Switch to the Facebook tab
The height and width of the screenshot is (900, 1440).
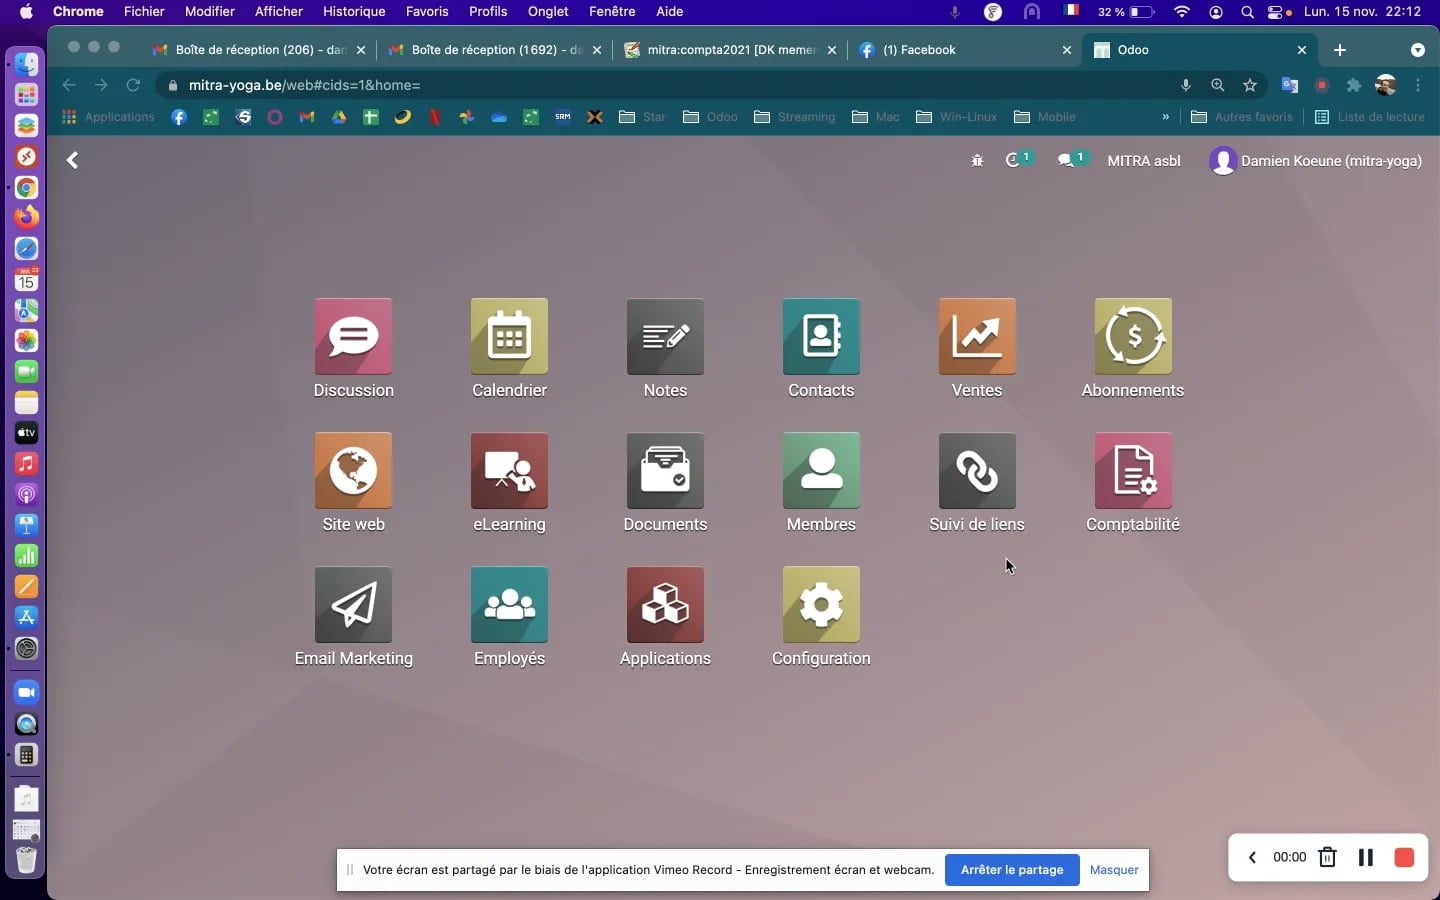(x=965, y=50)
